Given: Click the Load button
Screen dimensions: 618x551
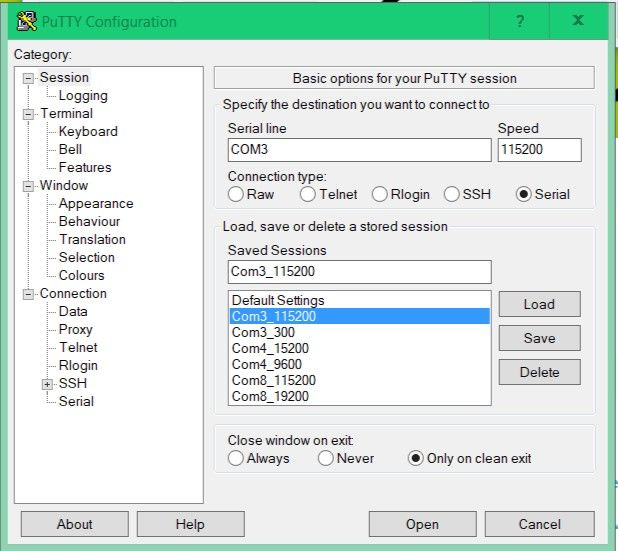Looking at the screenshot, I should 540,304.
